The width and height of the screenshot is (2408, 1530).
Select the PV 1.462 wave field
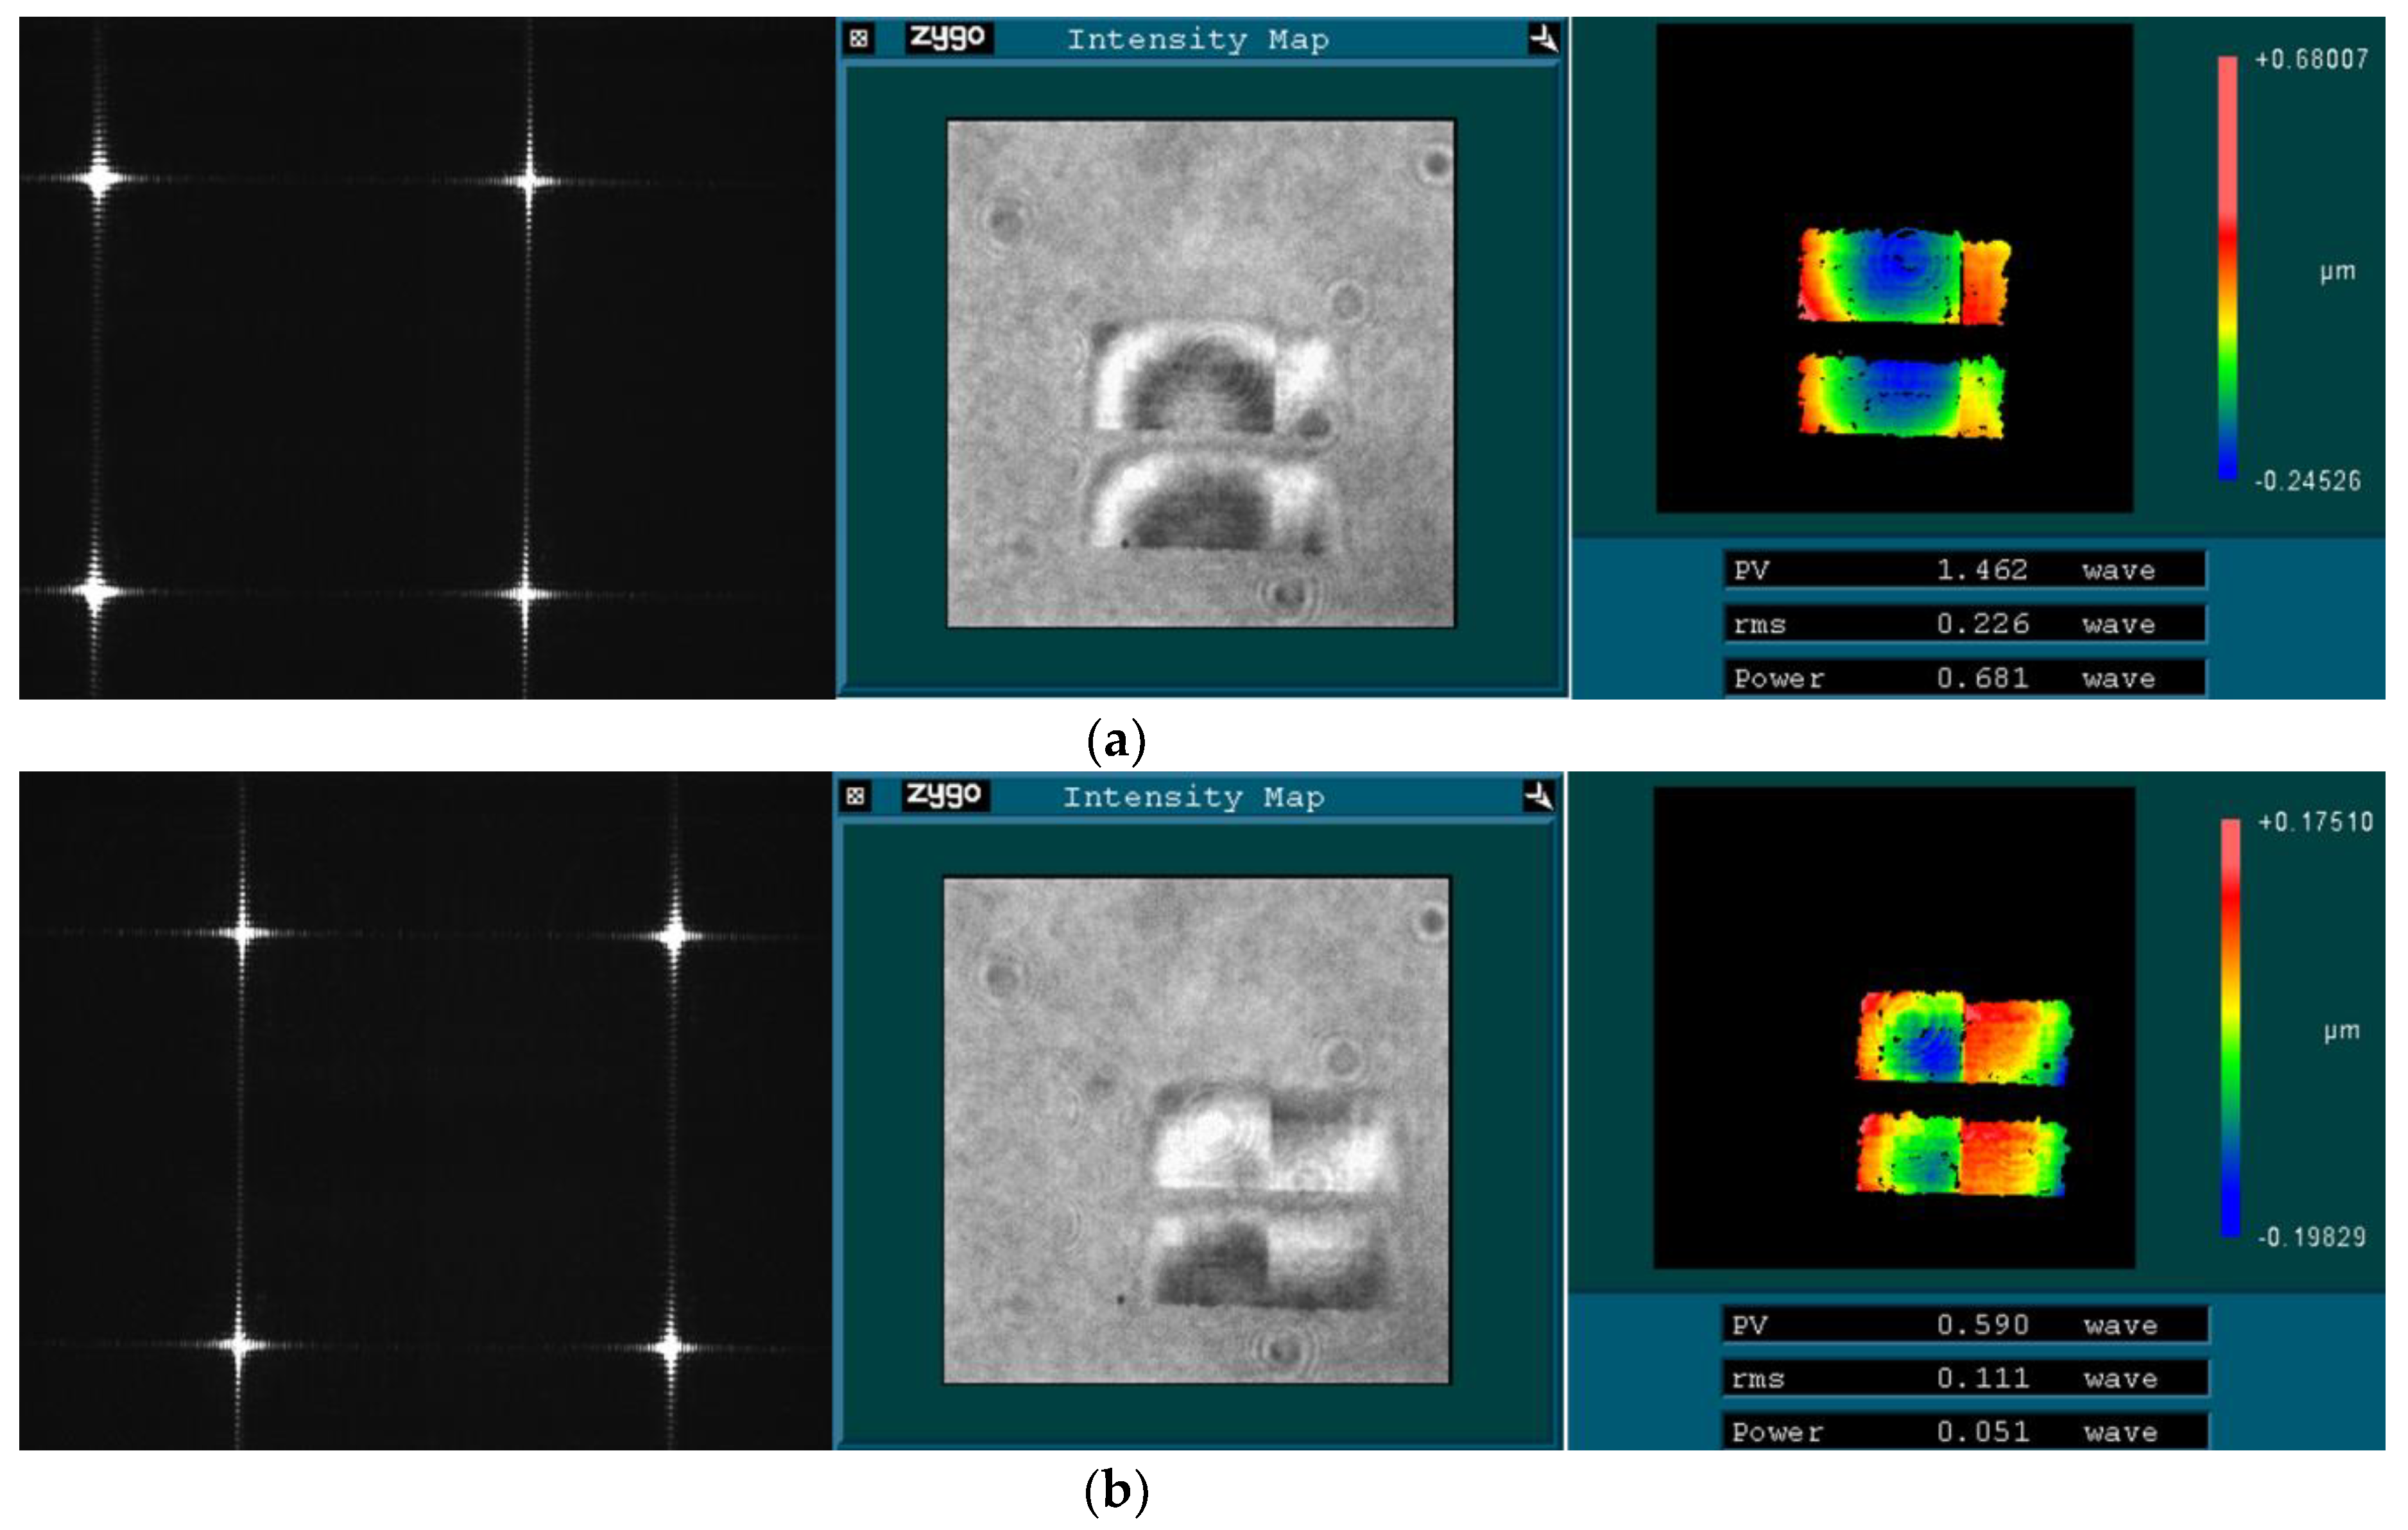coord(1964,570)
